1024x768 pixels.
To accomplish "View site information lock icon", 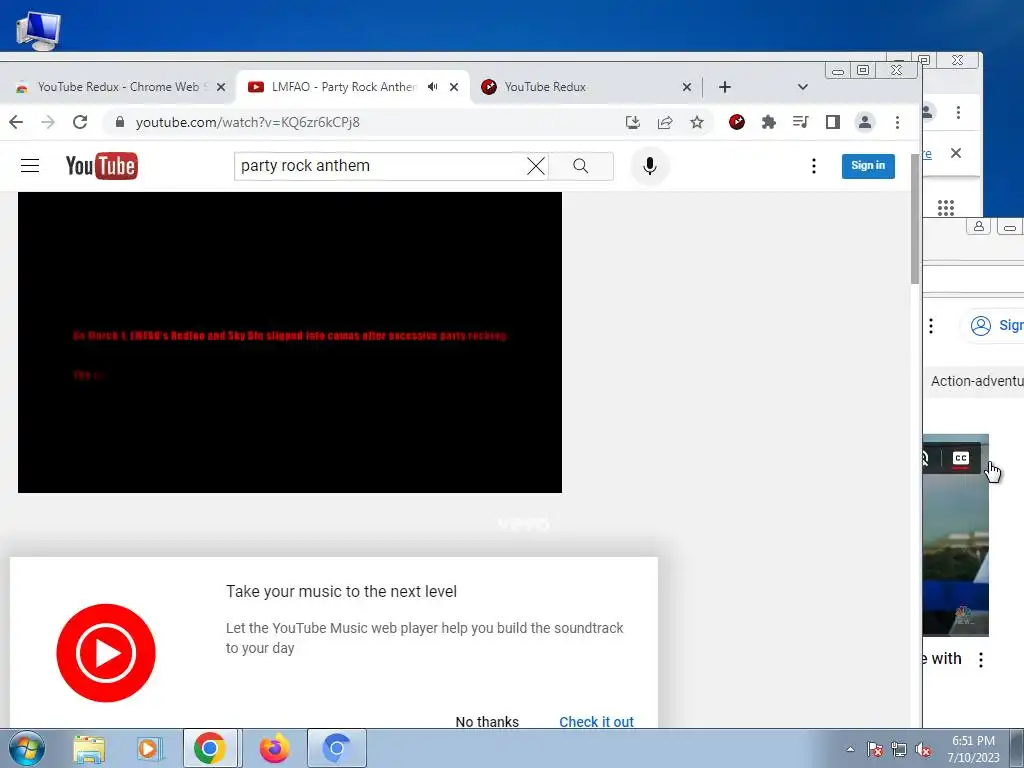I will [120, 122].
